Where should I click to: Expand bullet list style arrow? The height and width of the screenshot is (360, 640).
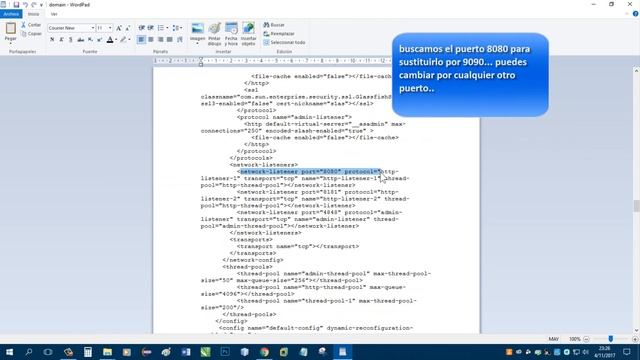click(167, 28)
